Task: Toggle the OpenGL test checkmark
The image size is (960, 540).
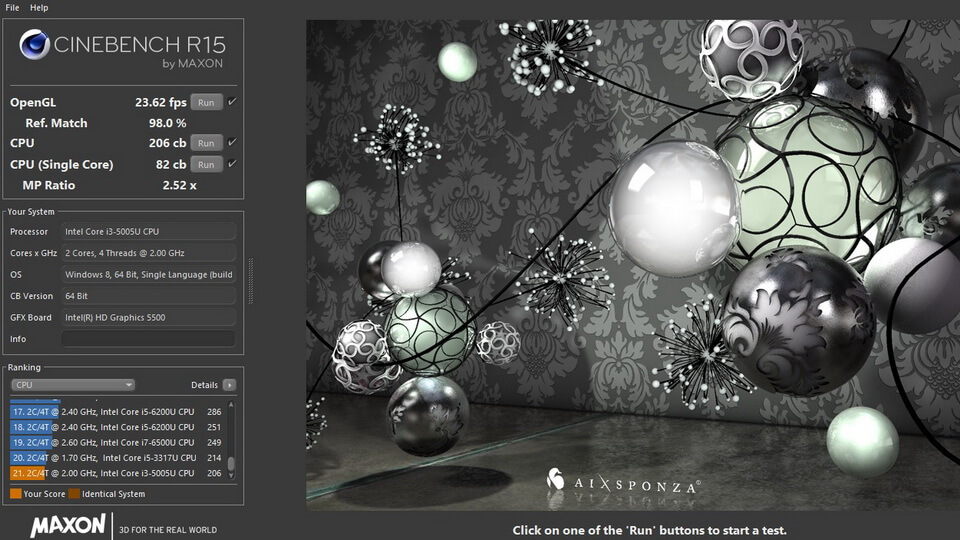Action: (232, 102)
